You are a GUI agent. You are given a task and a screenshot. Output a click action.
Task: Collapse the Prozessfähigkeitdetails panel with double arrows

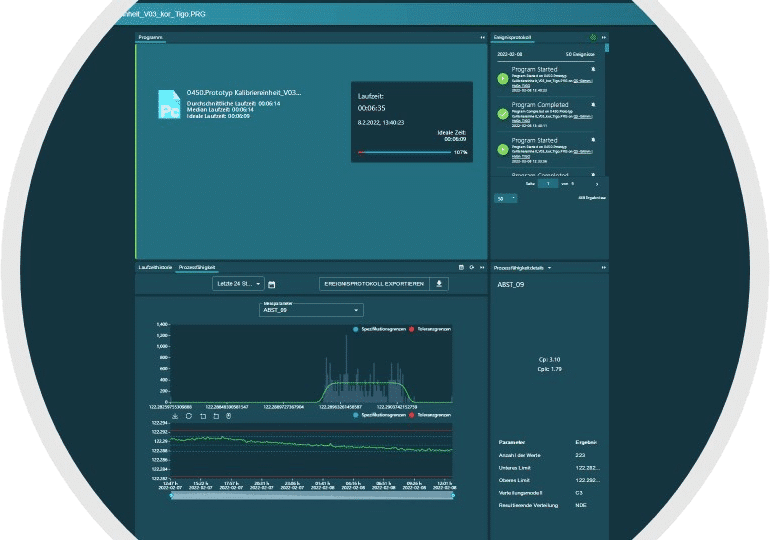click(x=604, y=268)
